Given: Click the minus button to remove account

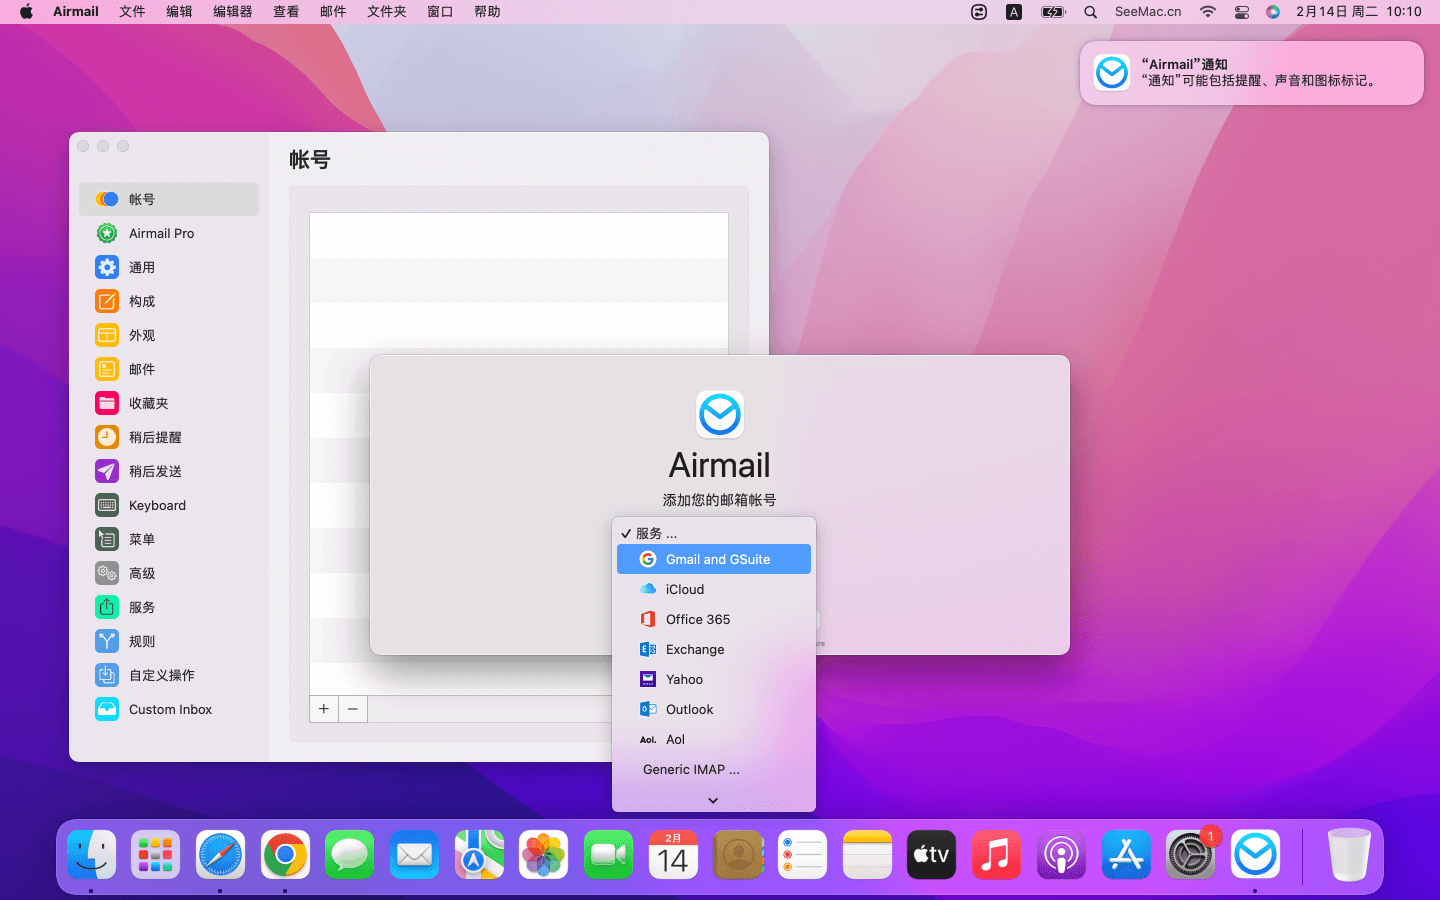Looking at the screenshot, I should click(x=353, y=709).
